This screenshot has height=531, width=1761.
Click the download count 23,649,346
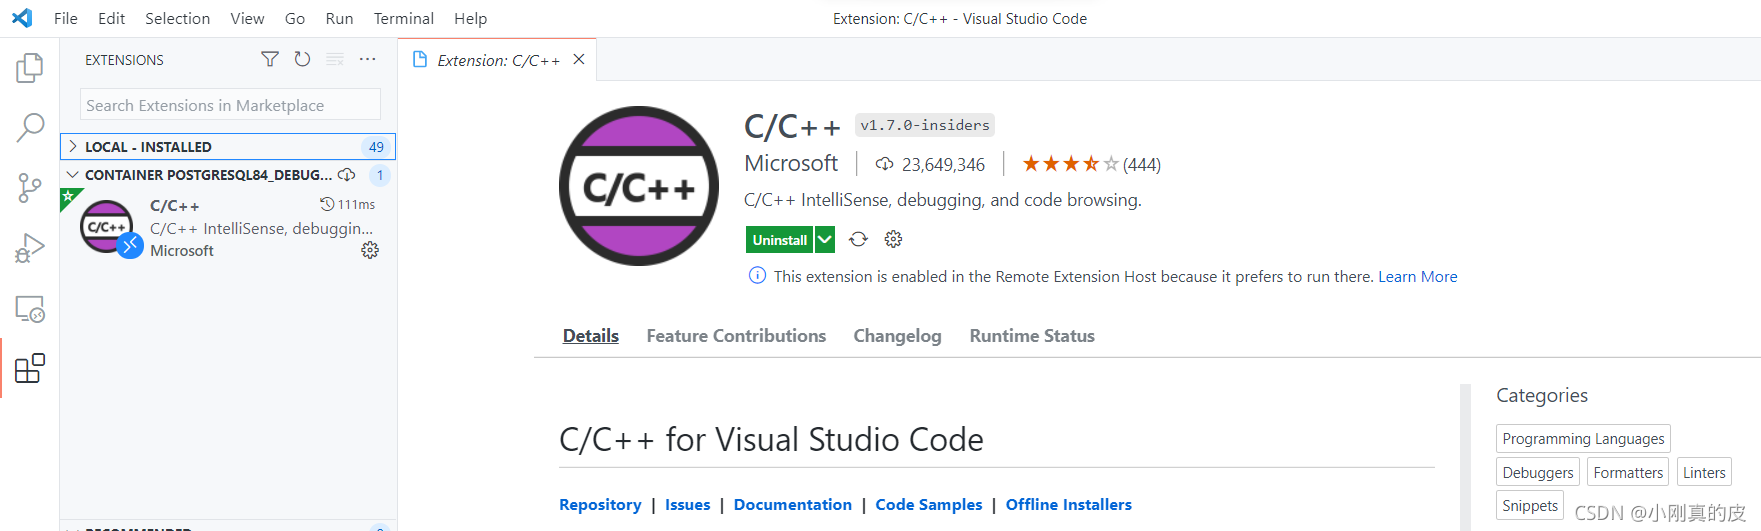[x=943, y=165]
